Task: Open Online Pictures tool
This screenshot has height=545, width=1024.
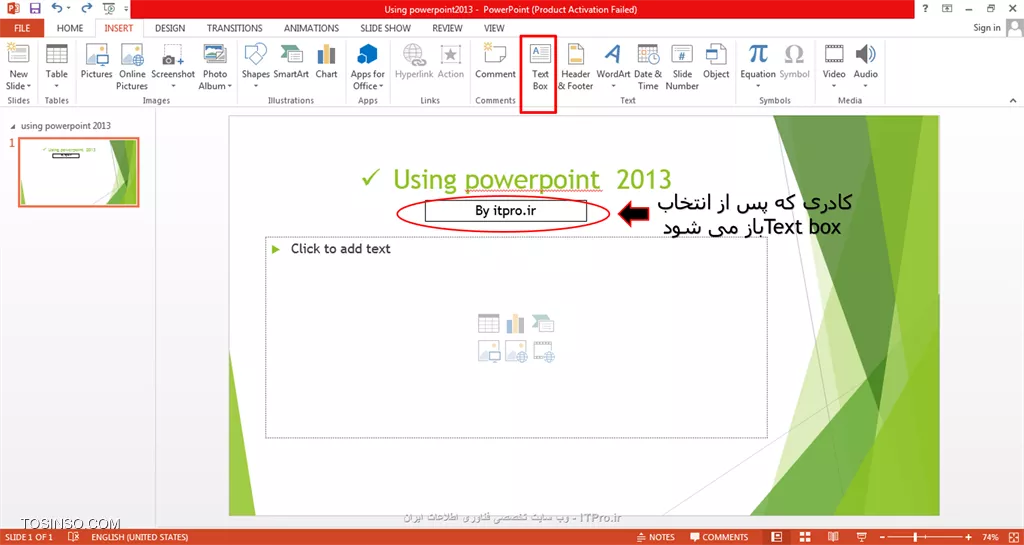Action: click(x=132, y=67)
